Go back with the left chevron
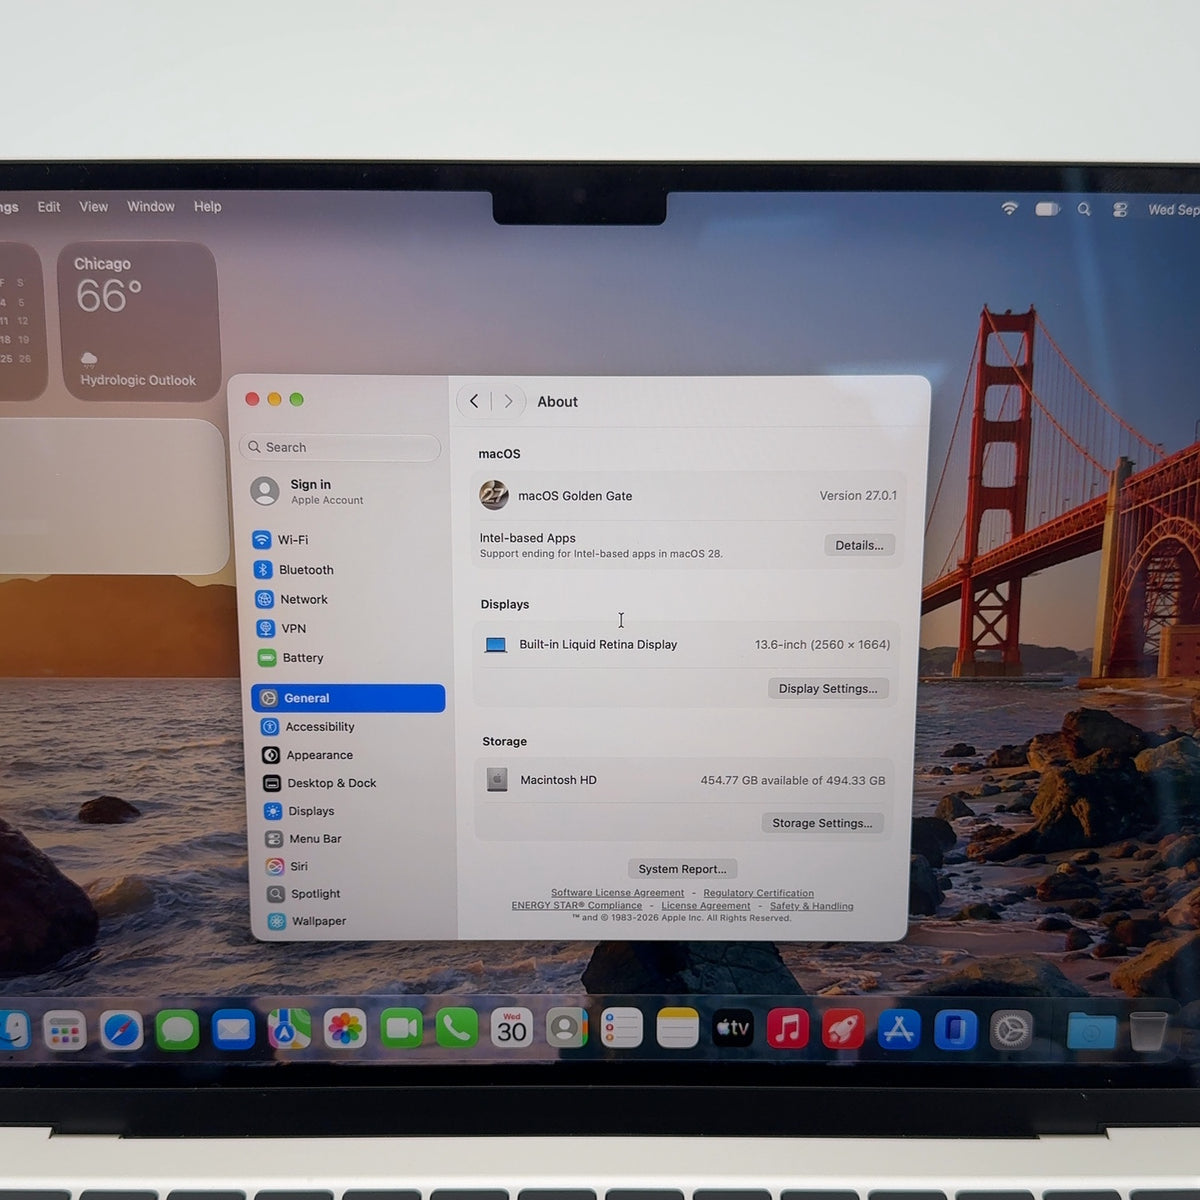Image resolution: width=1200 pixels, height=1200 pixels. (474, 401)
